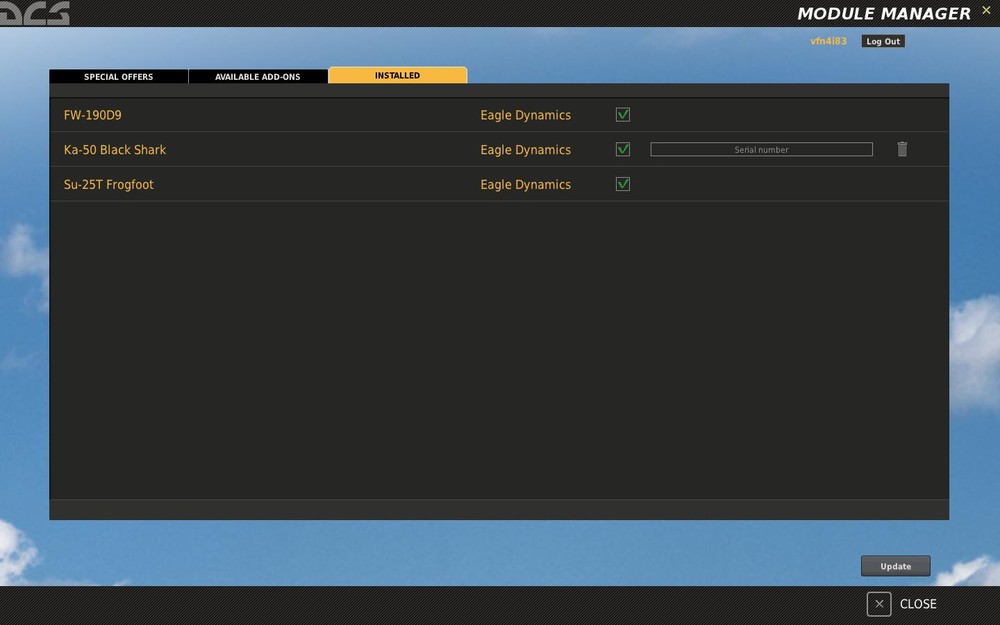This screenshot has height=625, width=1000.
Task: Select the Su-25T Frogfoot module name
Action: [x=108, y=185]
